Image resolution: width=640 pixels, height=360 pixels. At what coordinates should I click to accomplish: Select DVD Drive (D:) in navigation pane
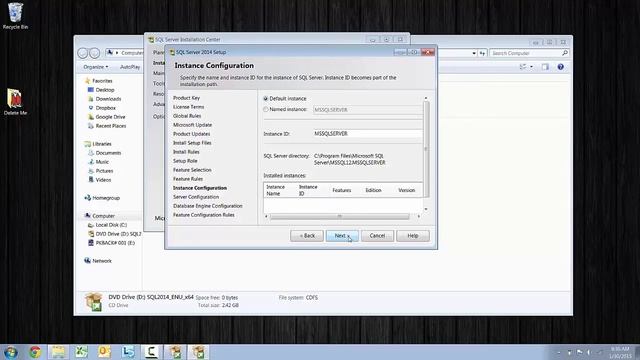118,234
